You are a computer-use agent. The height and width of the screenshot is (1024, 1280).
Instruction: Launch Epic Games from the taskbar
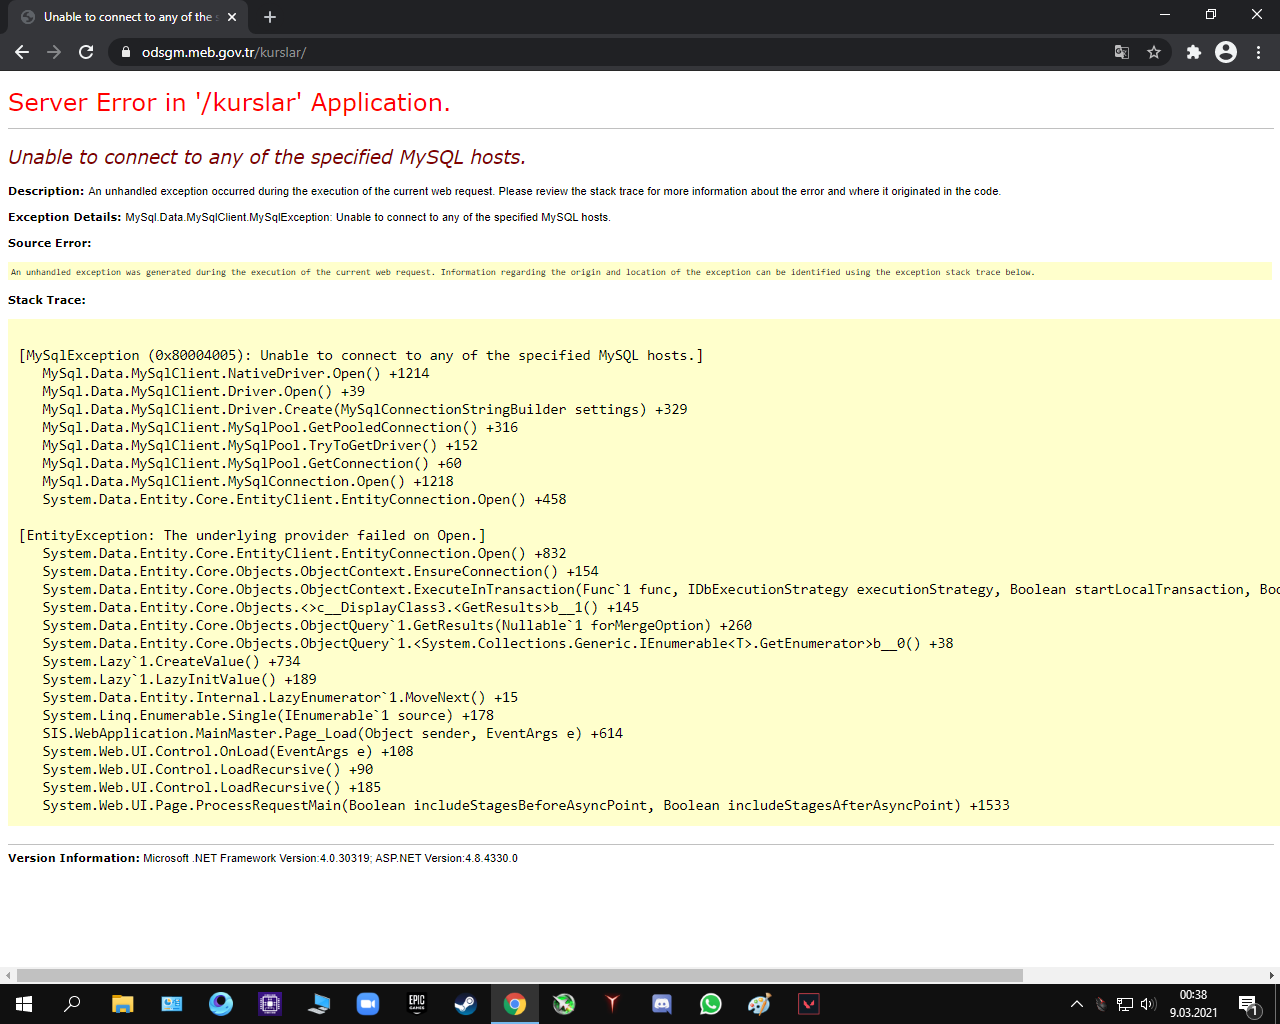pos(417,1004)
